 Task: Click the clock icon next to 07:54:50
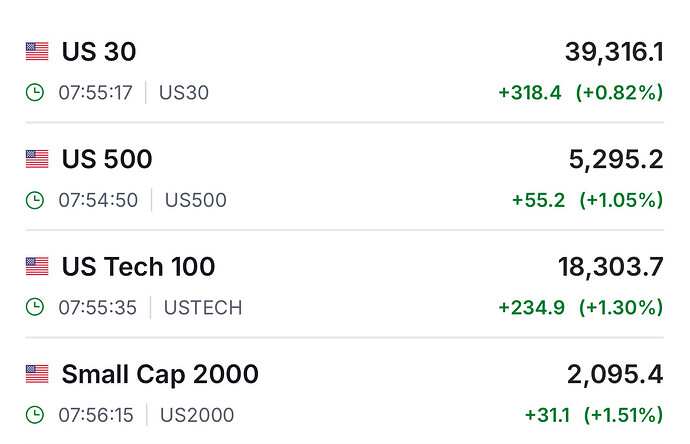pyautogui.click(x=35, y=200)
